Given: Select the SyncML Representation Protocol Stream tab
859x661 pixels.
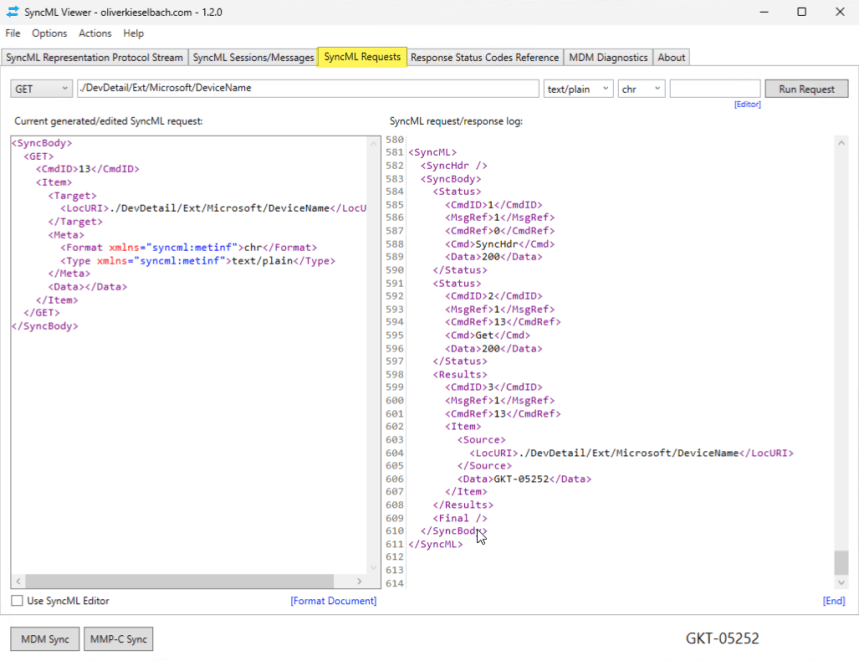Looking at the screenshot, I should 94,57.
